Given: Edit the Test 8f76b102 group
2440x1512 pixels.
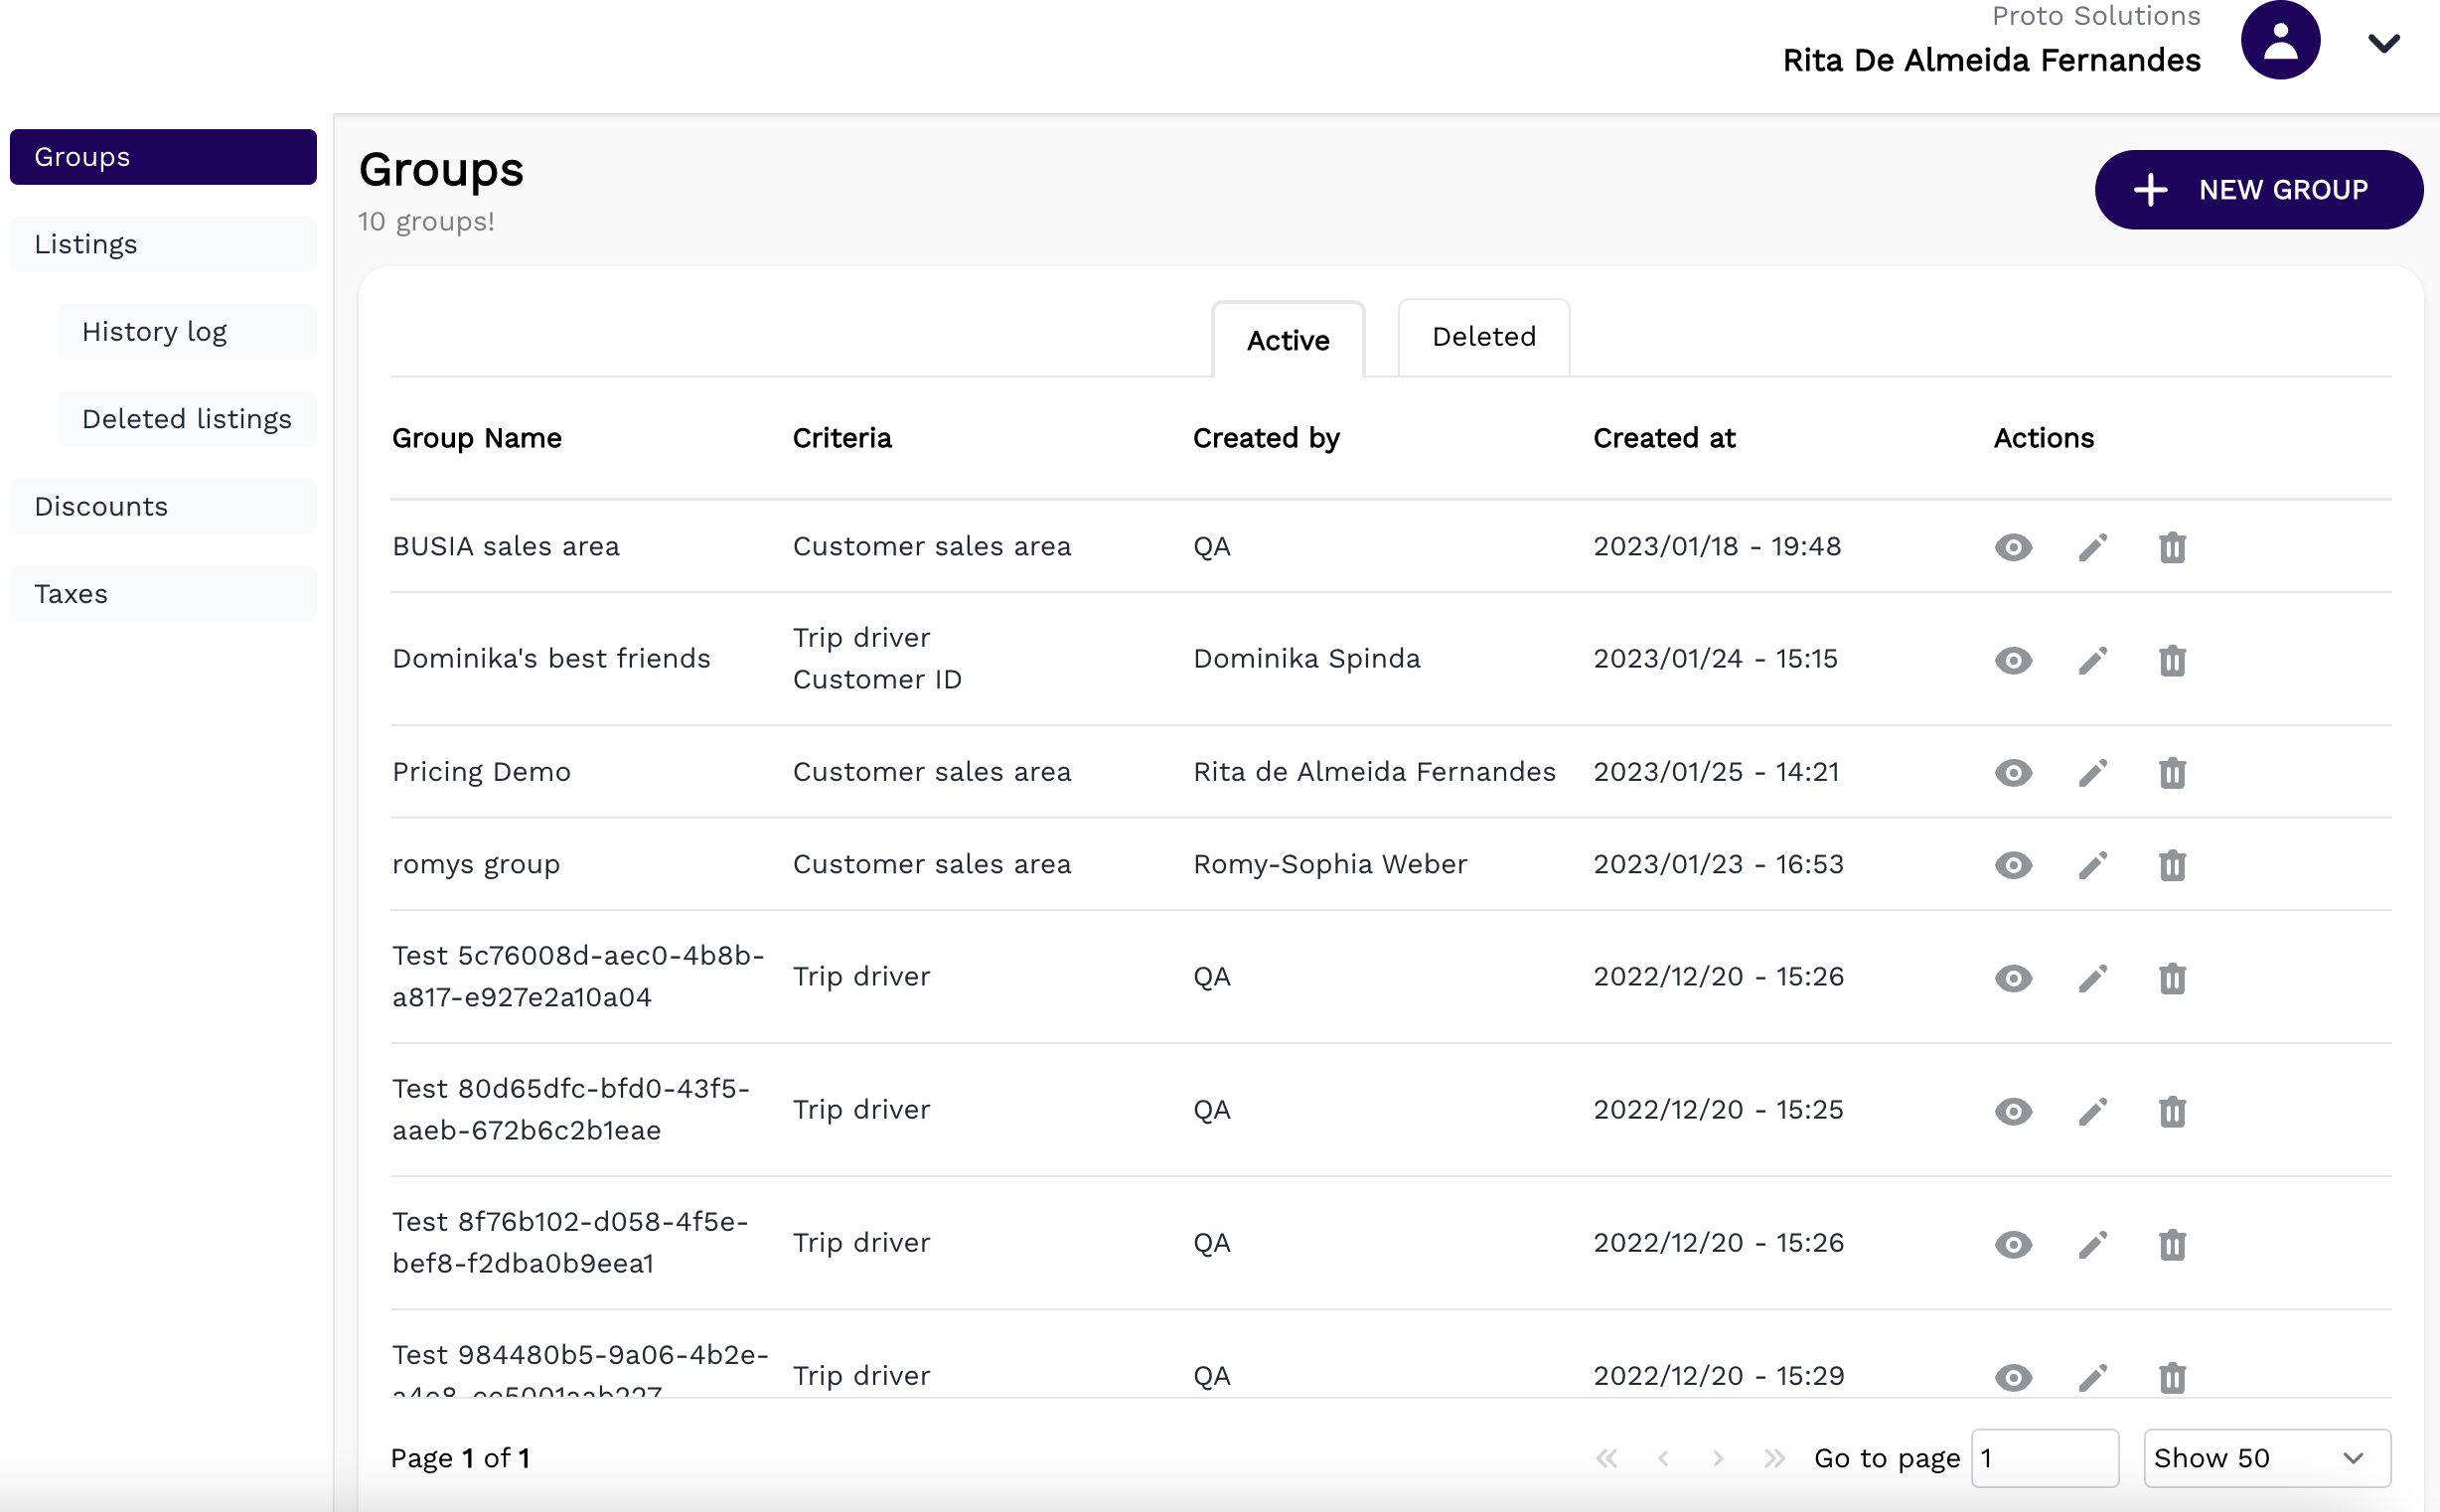Looking at the screenshot, I should pyautogui.click(x=2092, y=1243).
